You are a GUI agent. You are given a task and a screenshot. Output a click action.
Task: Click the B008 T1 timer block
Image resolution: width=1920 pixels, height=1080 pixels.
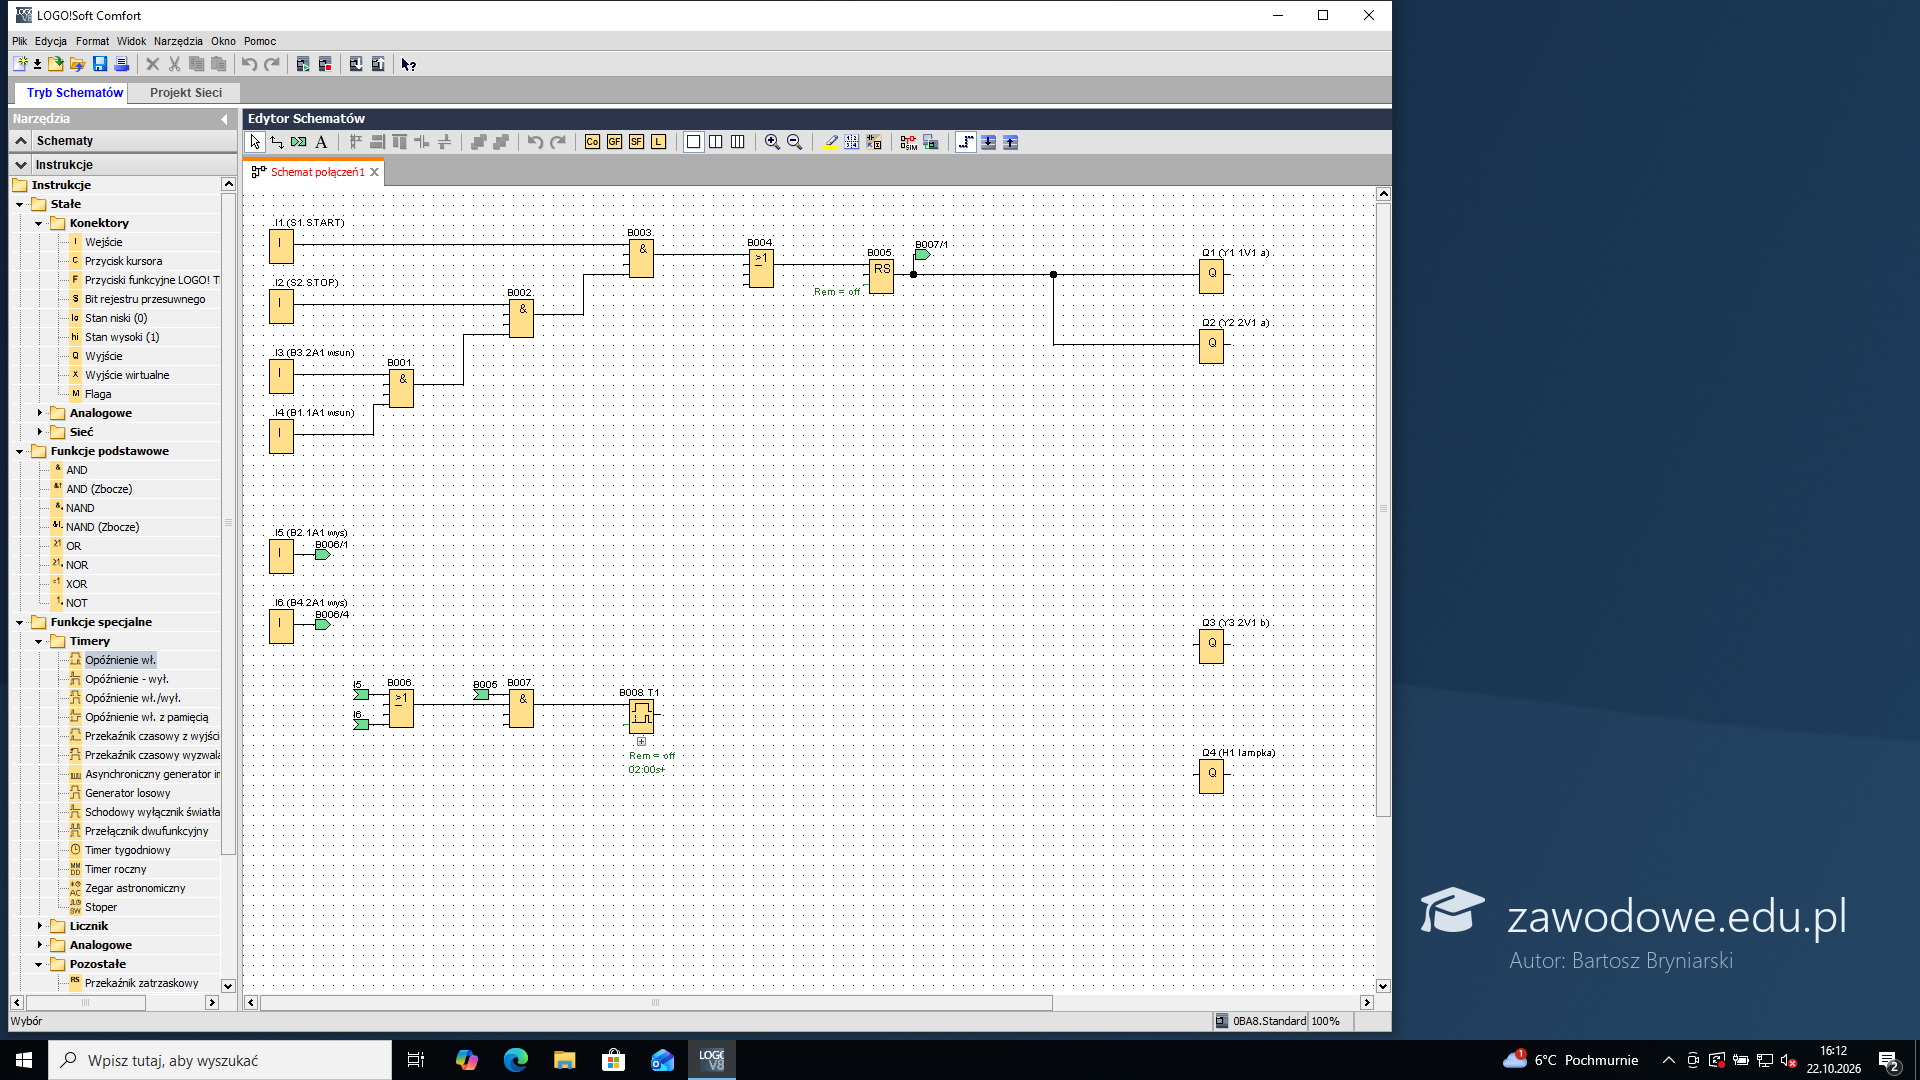pyautogui.click(x=641, y=716)
